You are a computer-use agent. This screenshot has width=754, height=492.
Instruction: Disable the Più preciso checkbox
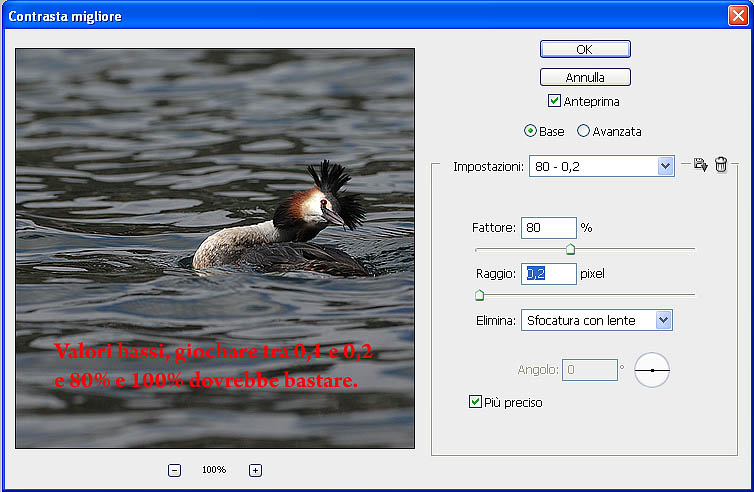point(475,402)
